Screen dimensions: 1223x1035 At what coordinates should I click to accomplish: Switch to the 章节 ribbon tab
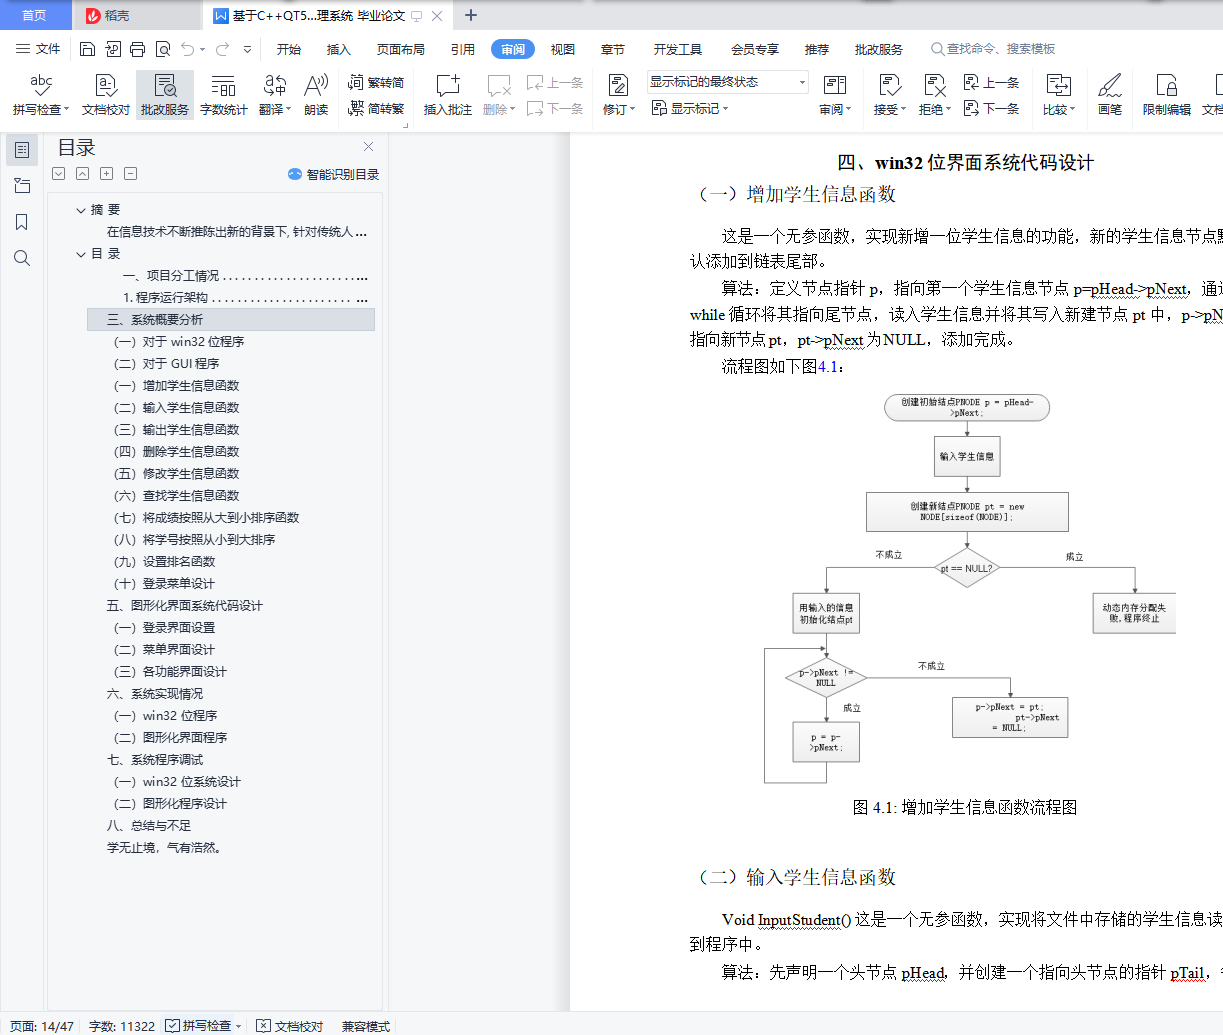point(613,49)
